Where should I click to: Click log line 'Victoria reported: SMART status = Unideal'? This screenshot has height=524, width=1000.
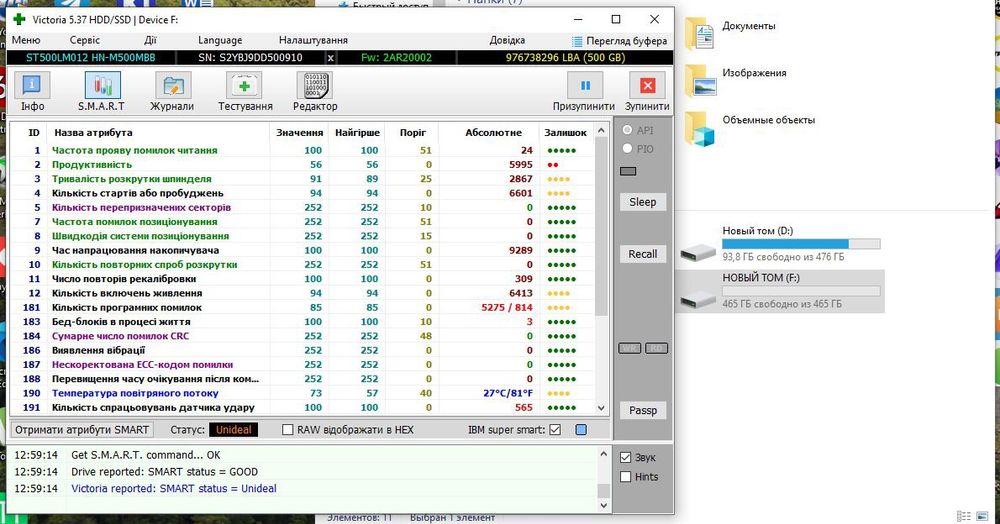point(173,489)
